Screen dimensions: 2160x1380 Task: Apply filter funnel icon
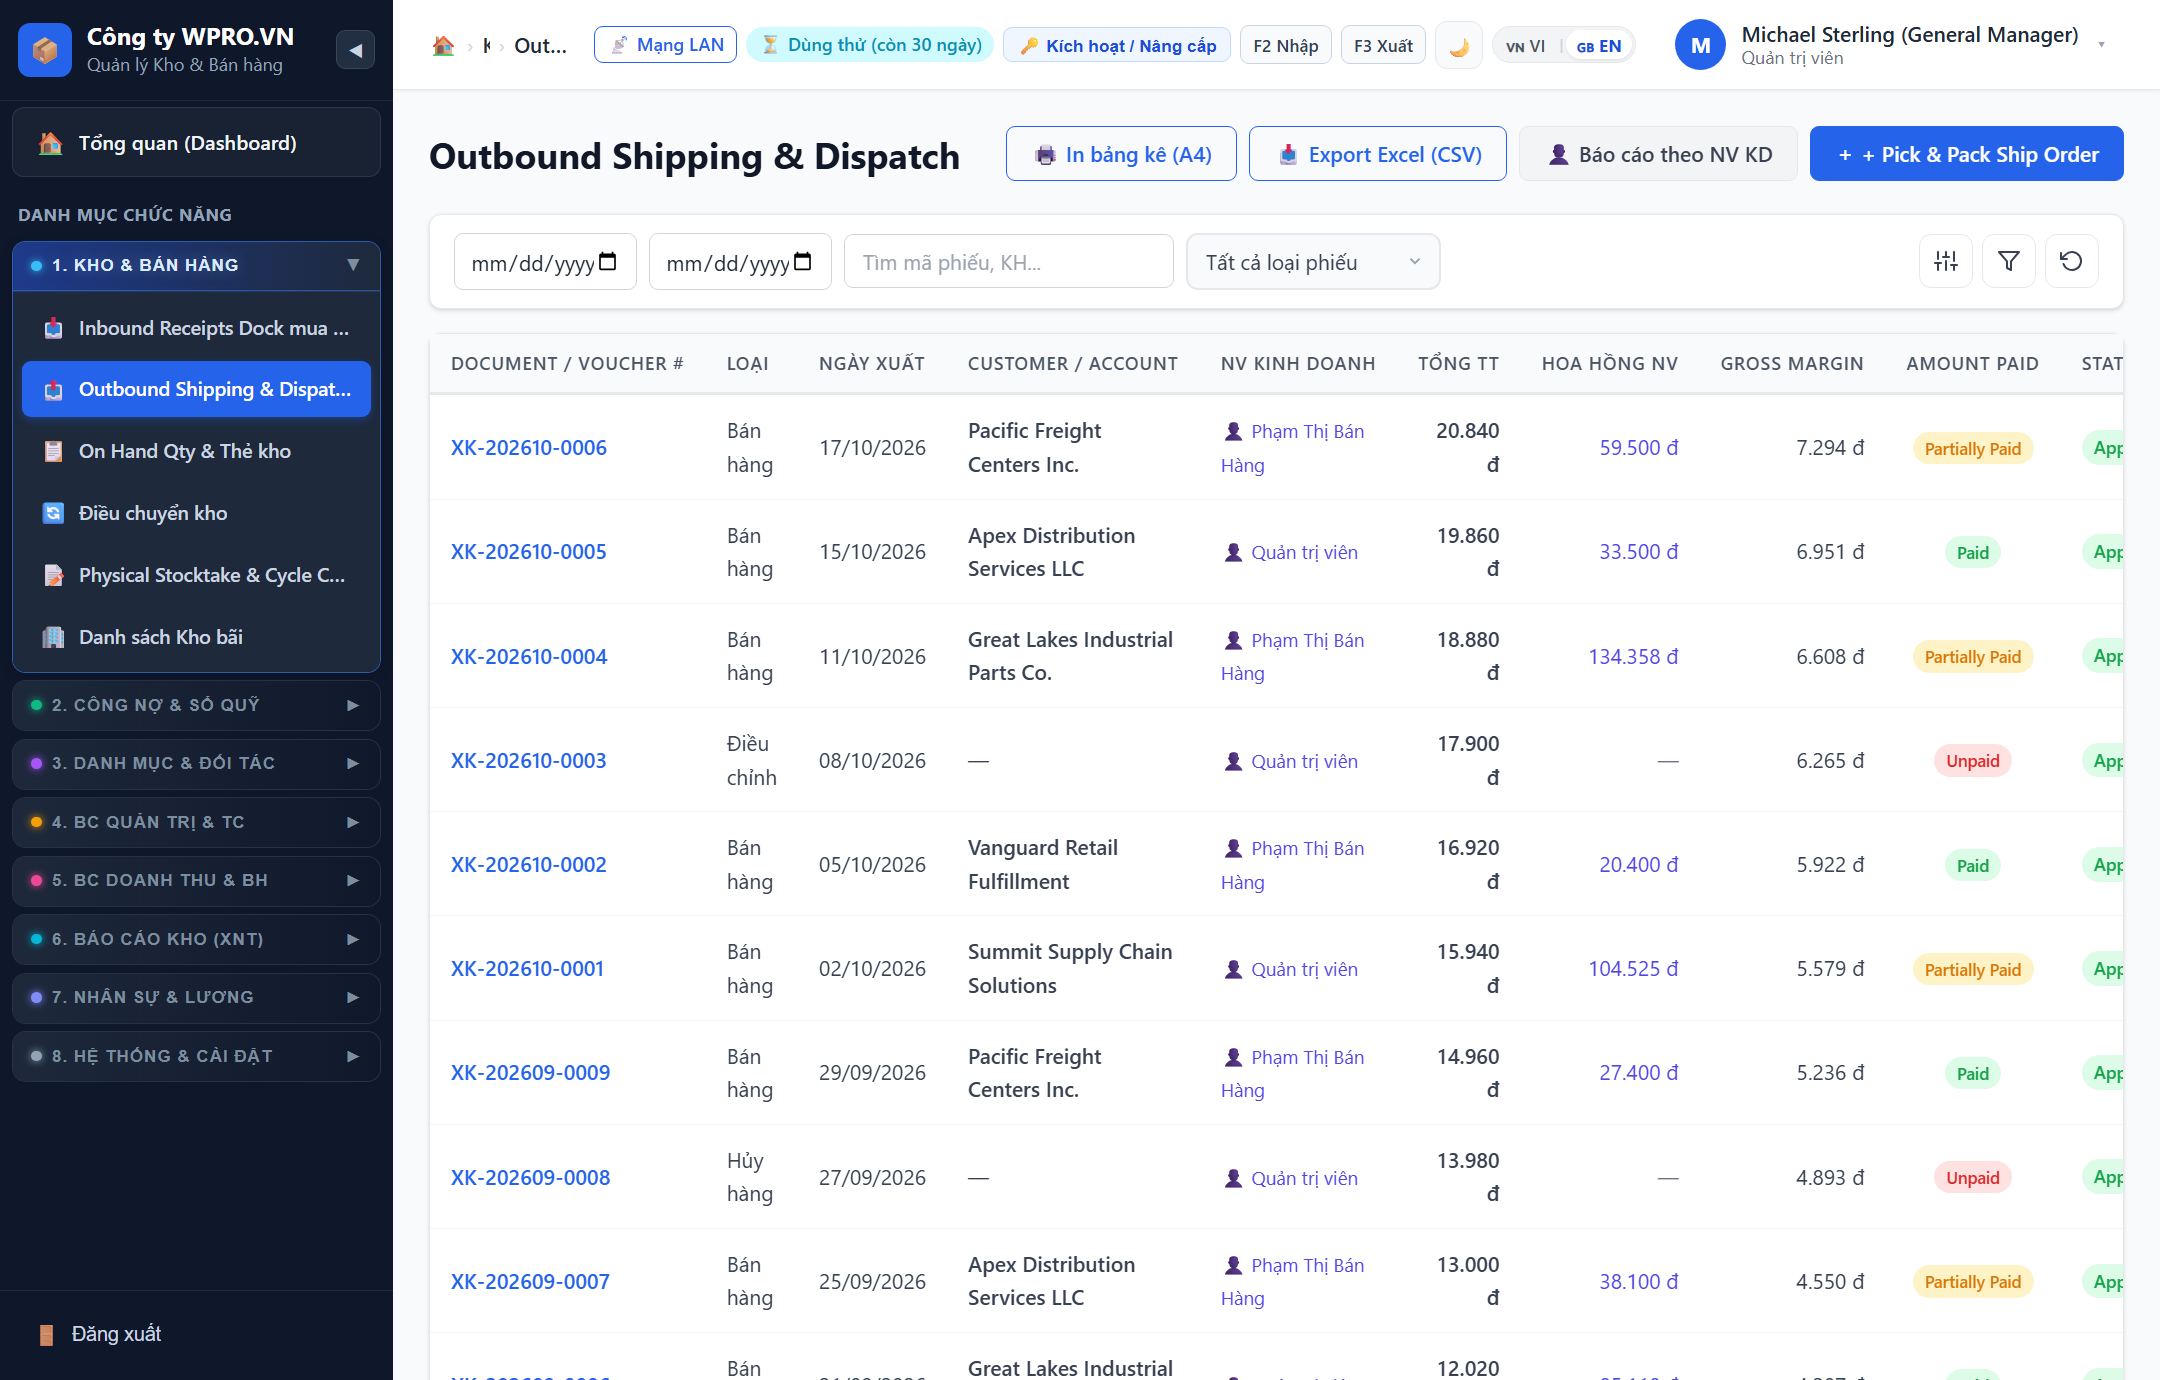[2009, 262]
